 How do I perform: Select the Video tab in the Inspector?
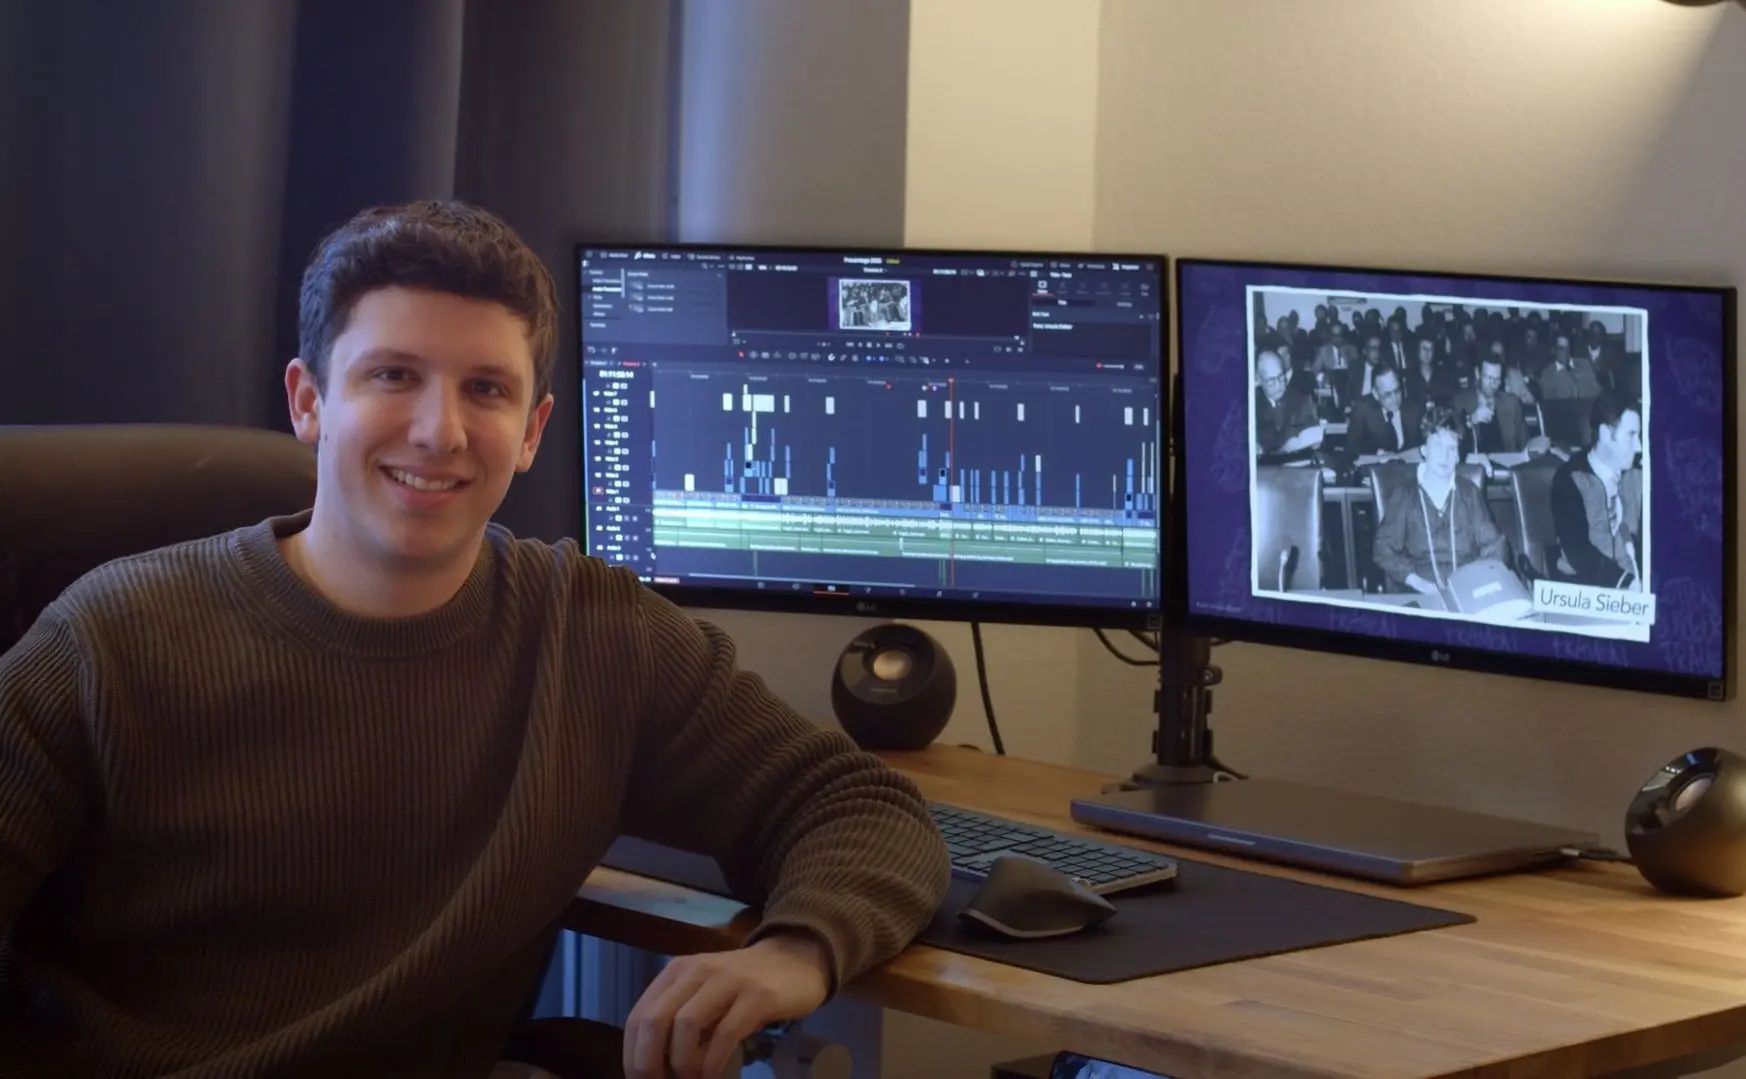(x=1042, y=287)
